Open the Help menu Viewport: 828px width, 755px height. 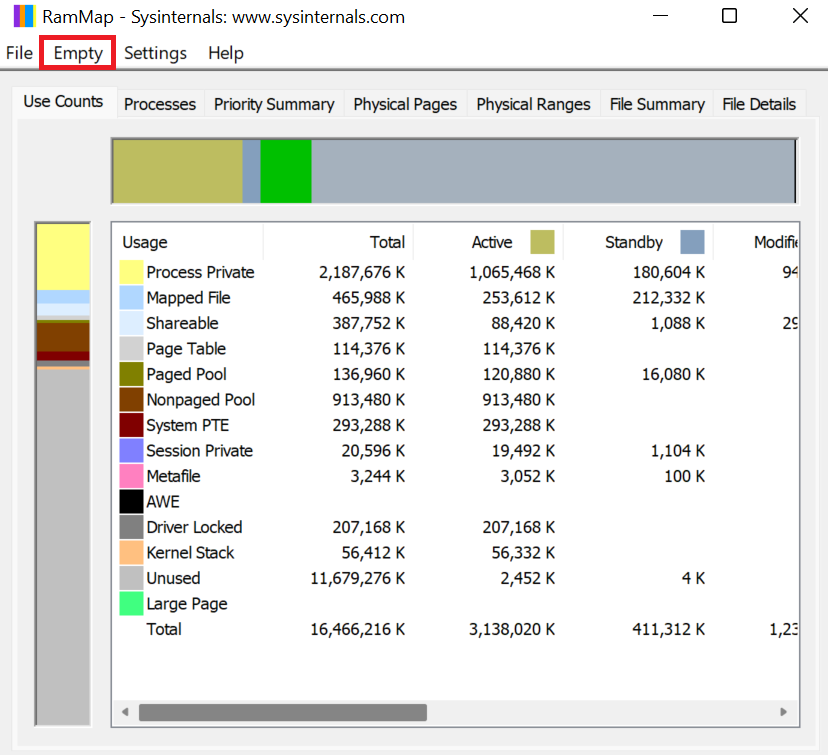tap(225, 53)
